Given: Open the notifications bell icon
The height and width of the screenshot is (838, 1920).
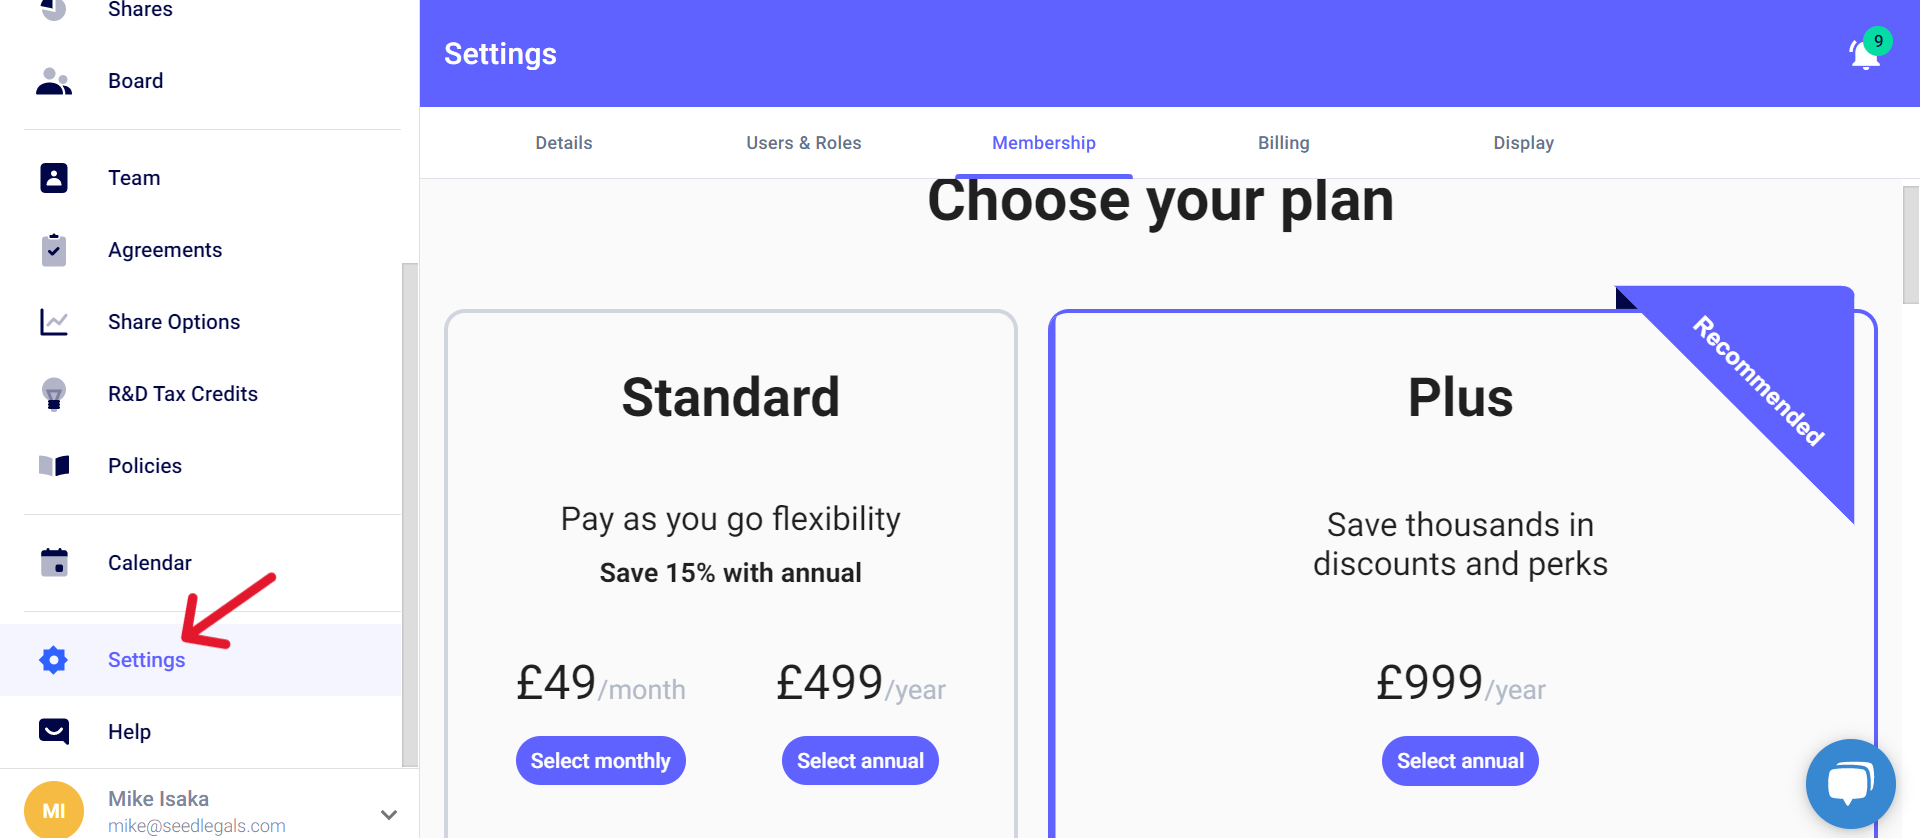Looking at the screenshot, I should point(1866,54).
